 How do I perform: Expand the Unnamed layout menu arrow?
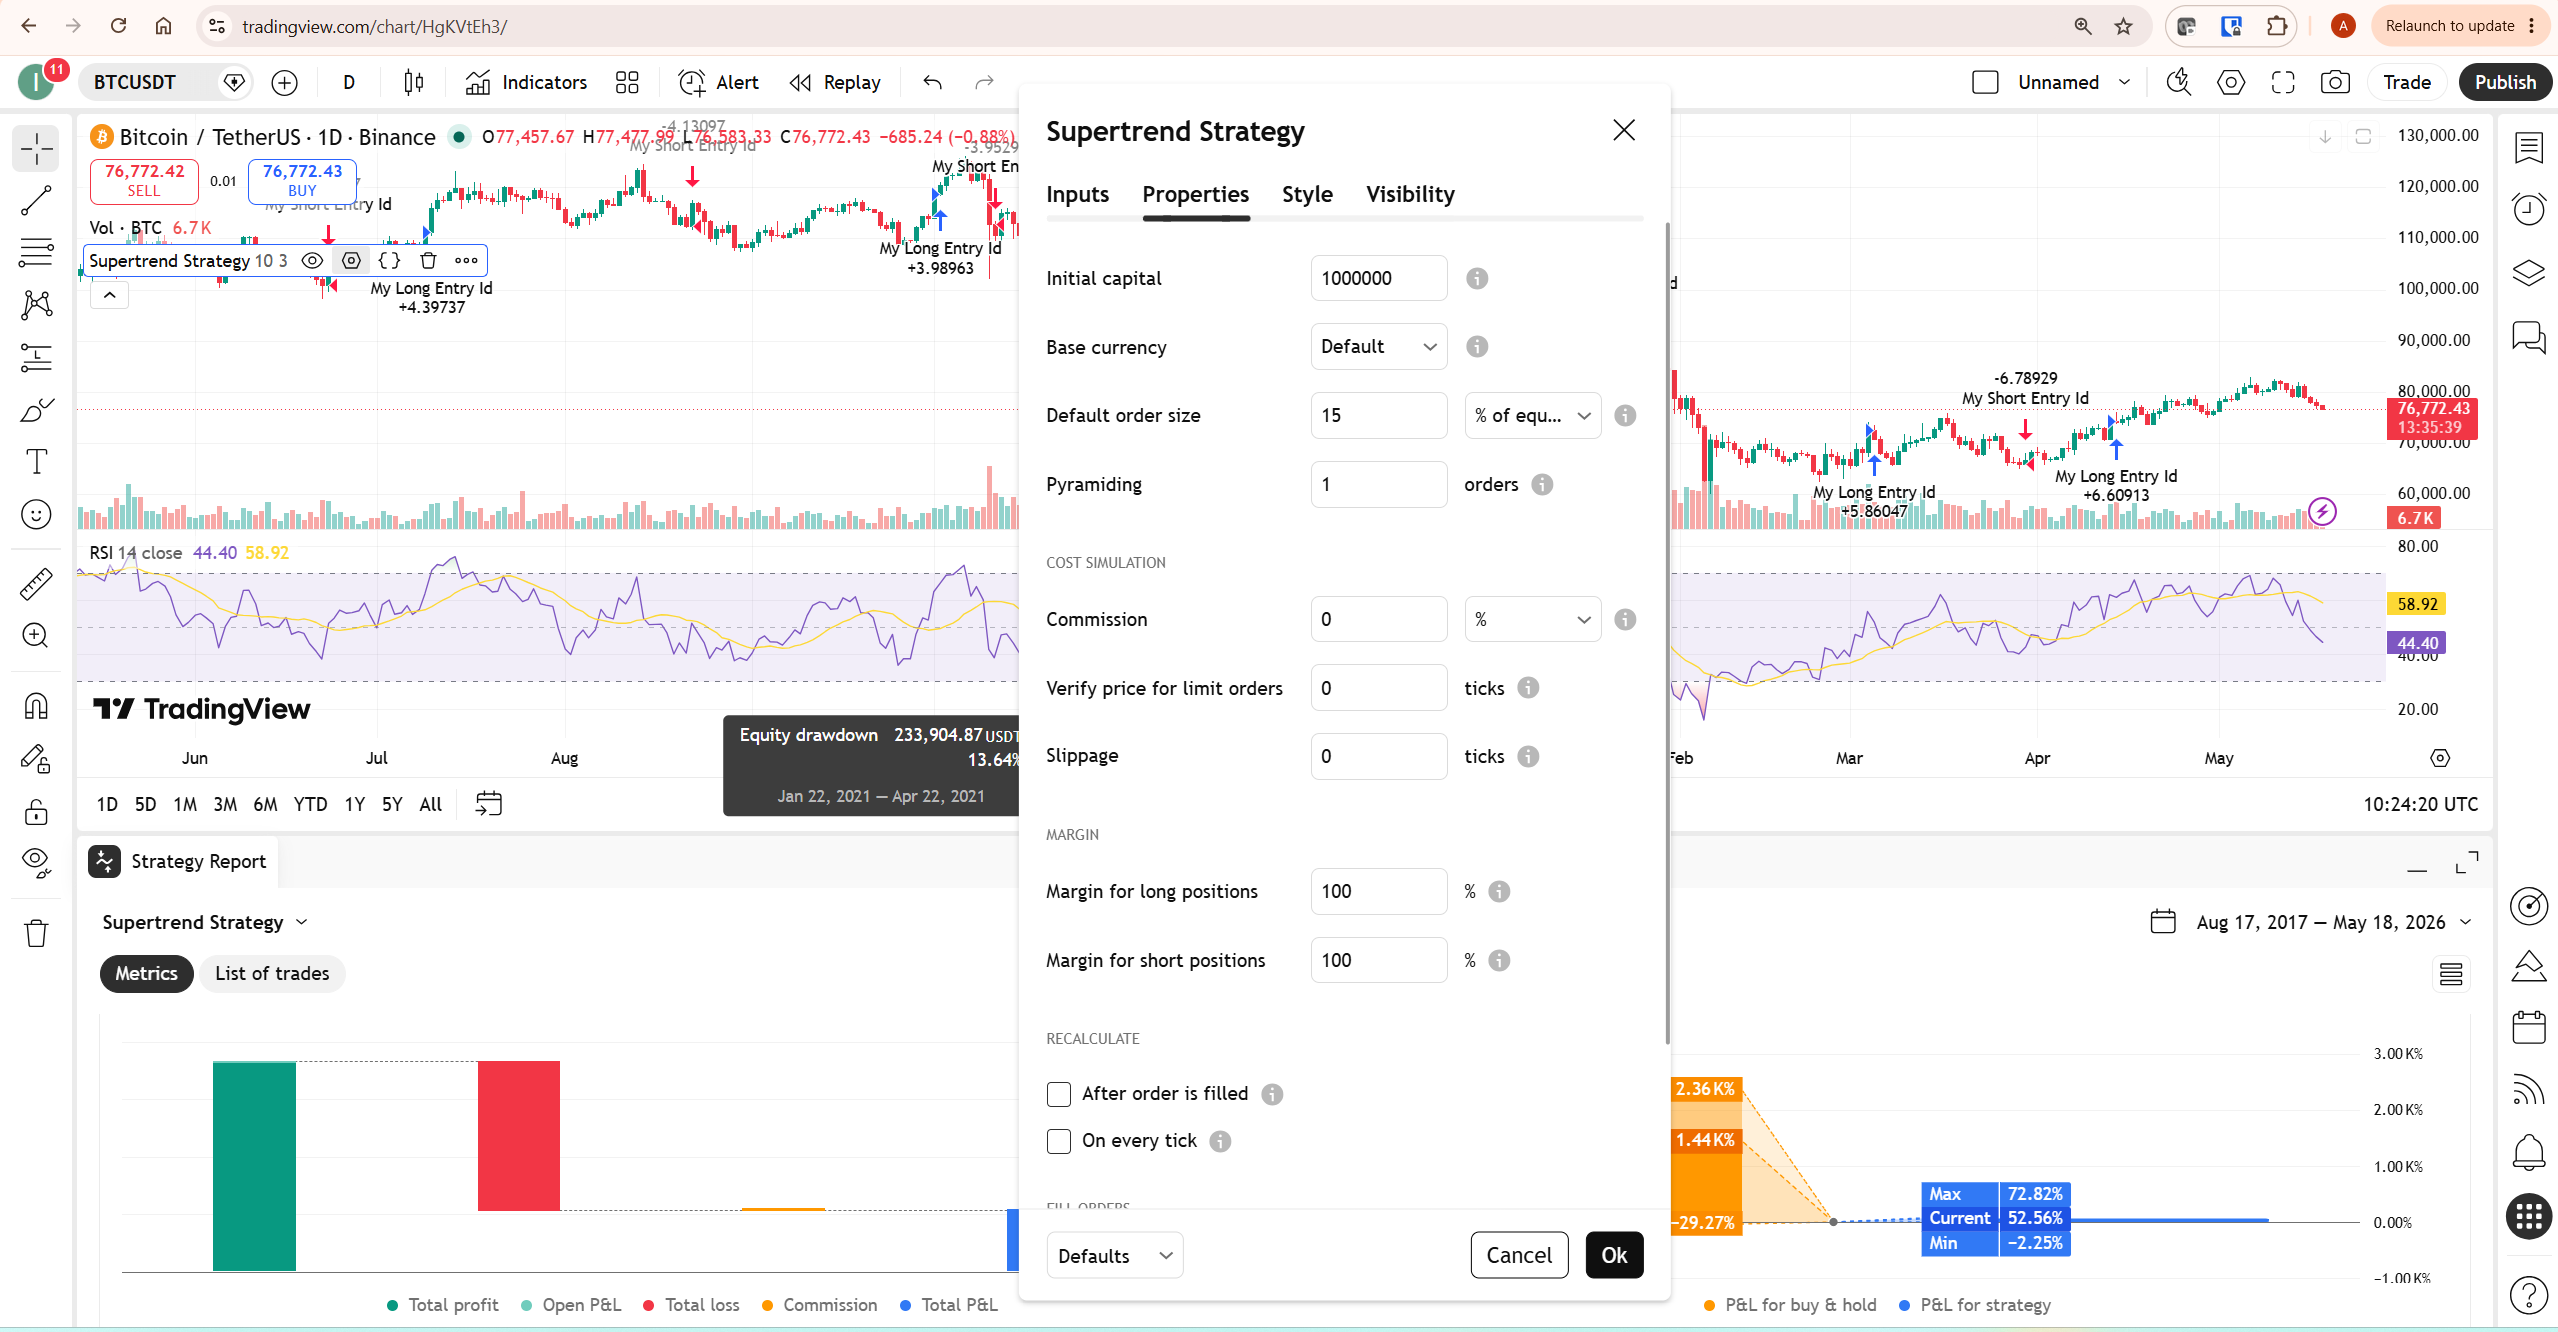pos(2124,82)
